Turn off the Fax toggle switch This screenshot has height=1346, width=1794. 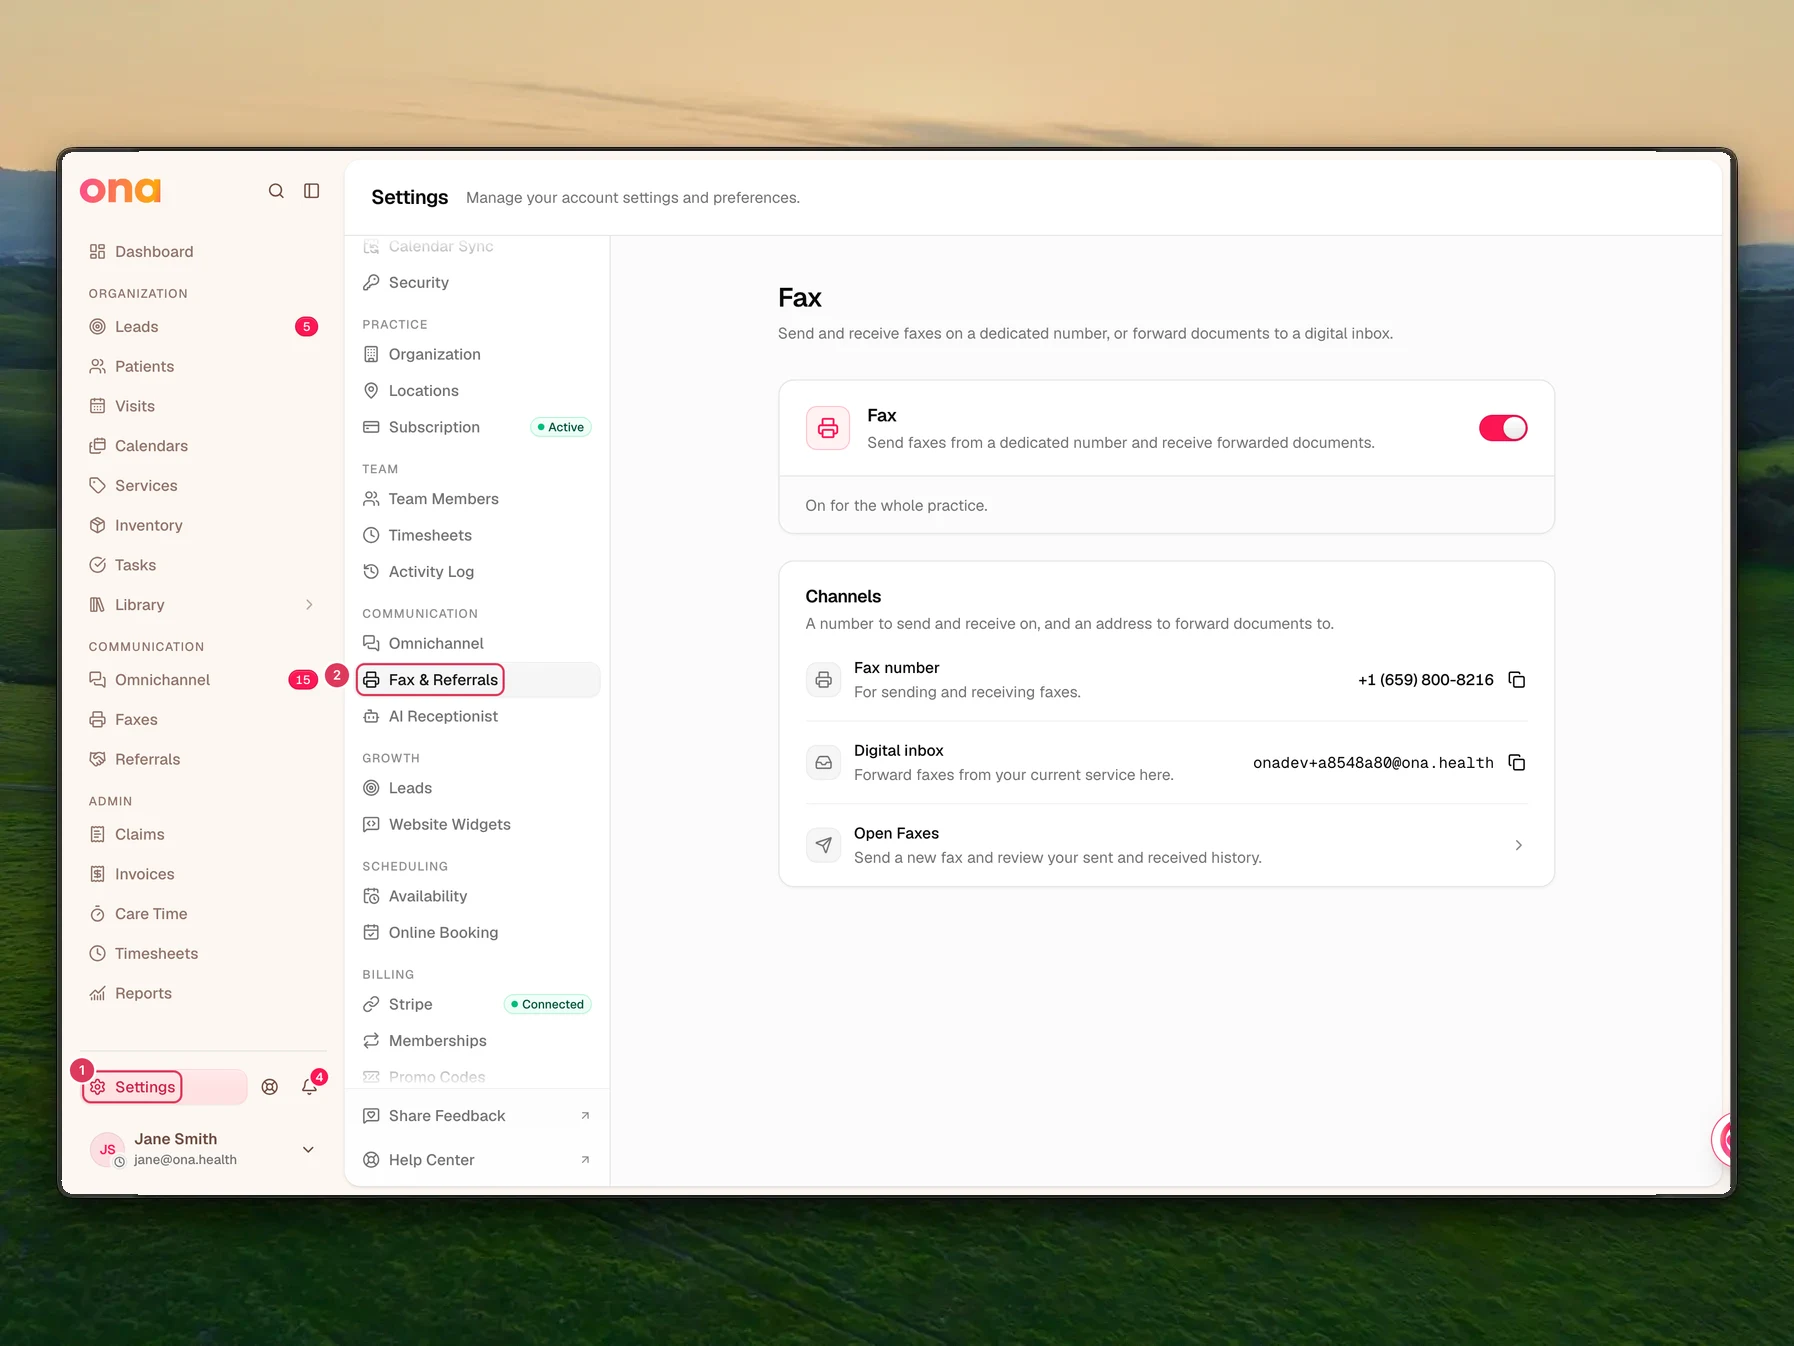[1503, 428]
